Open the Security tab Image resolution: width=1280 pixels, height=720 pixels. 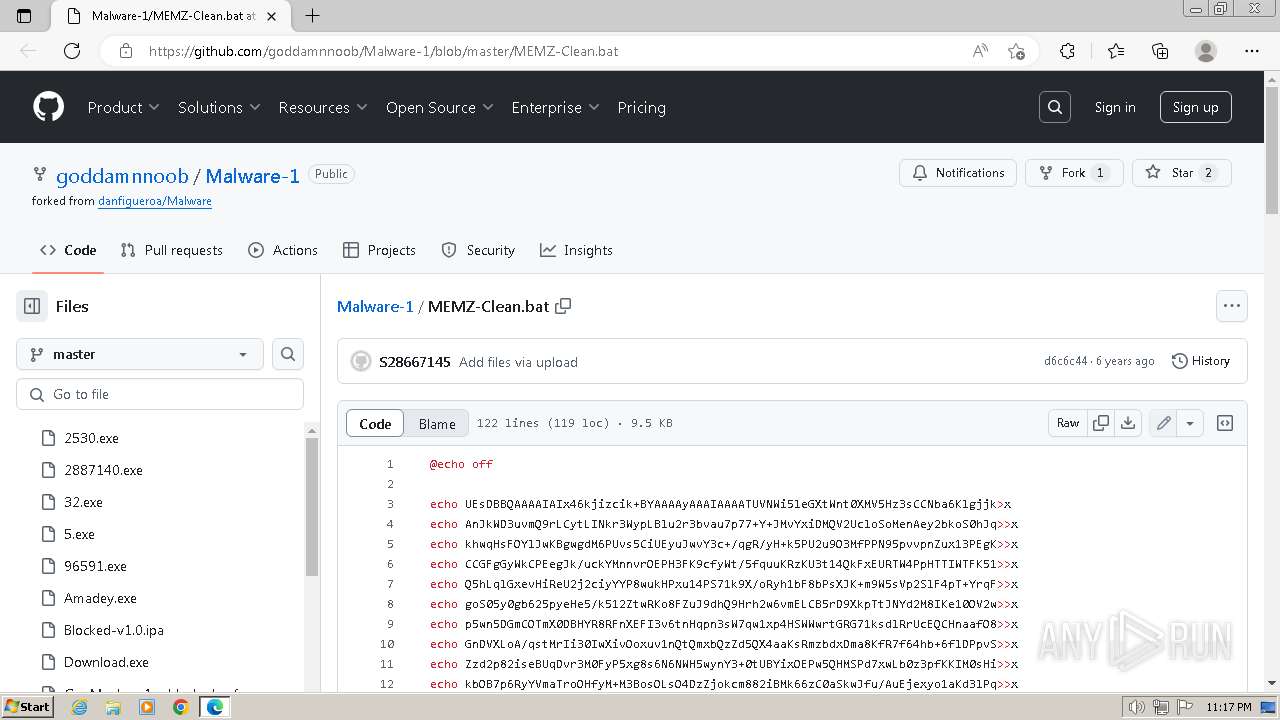click(478, 250)
